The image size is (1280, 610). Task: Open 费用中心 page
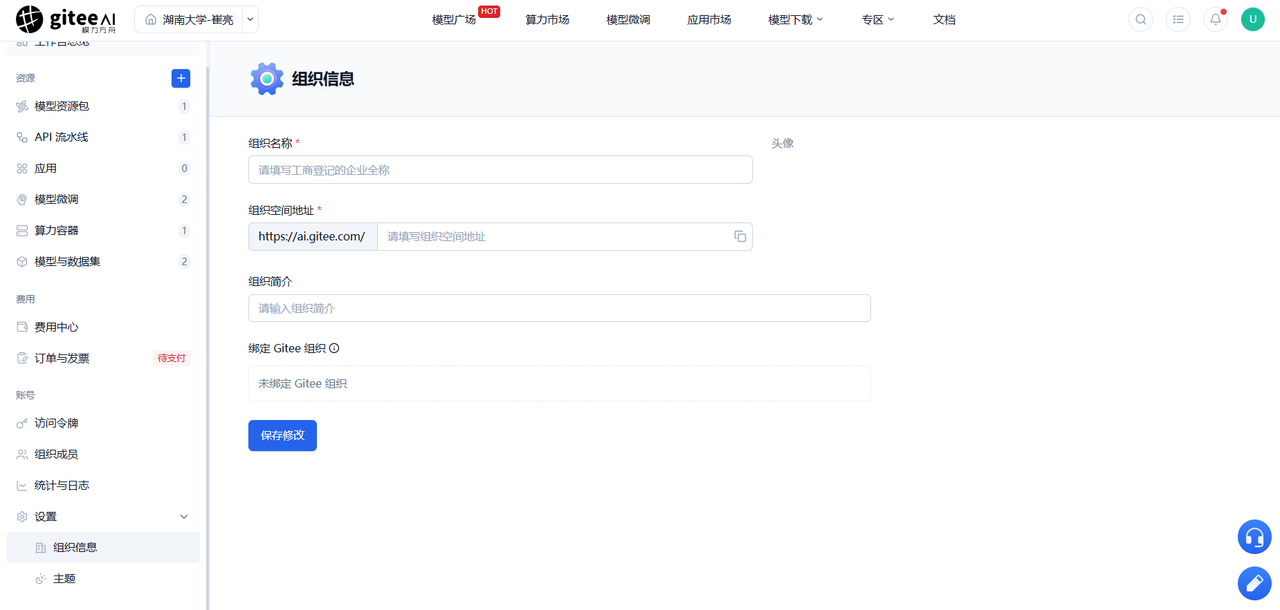point(103,327)
